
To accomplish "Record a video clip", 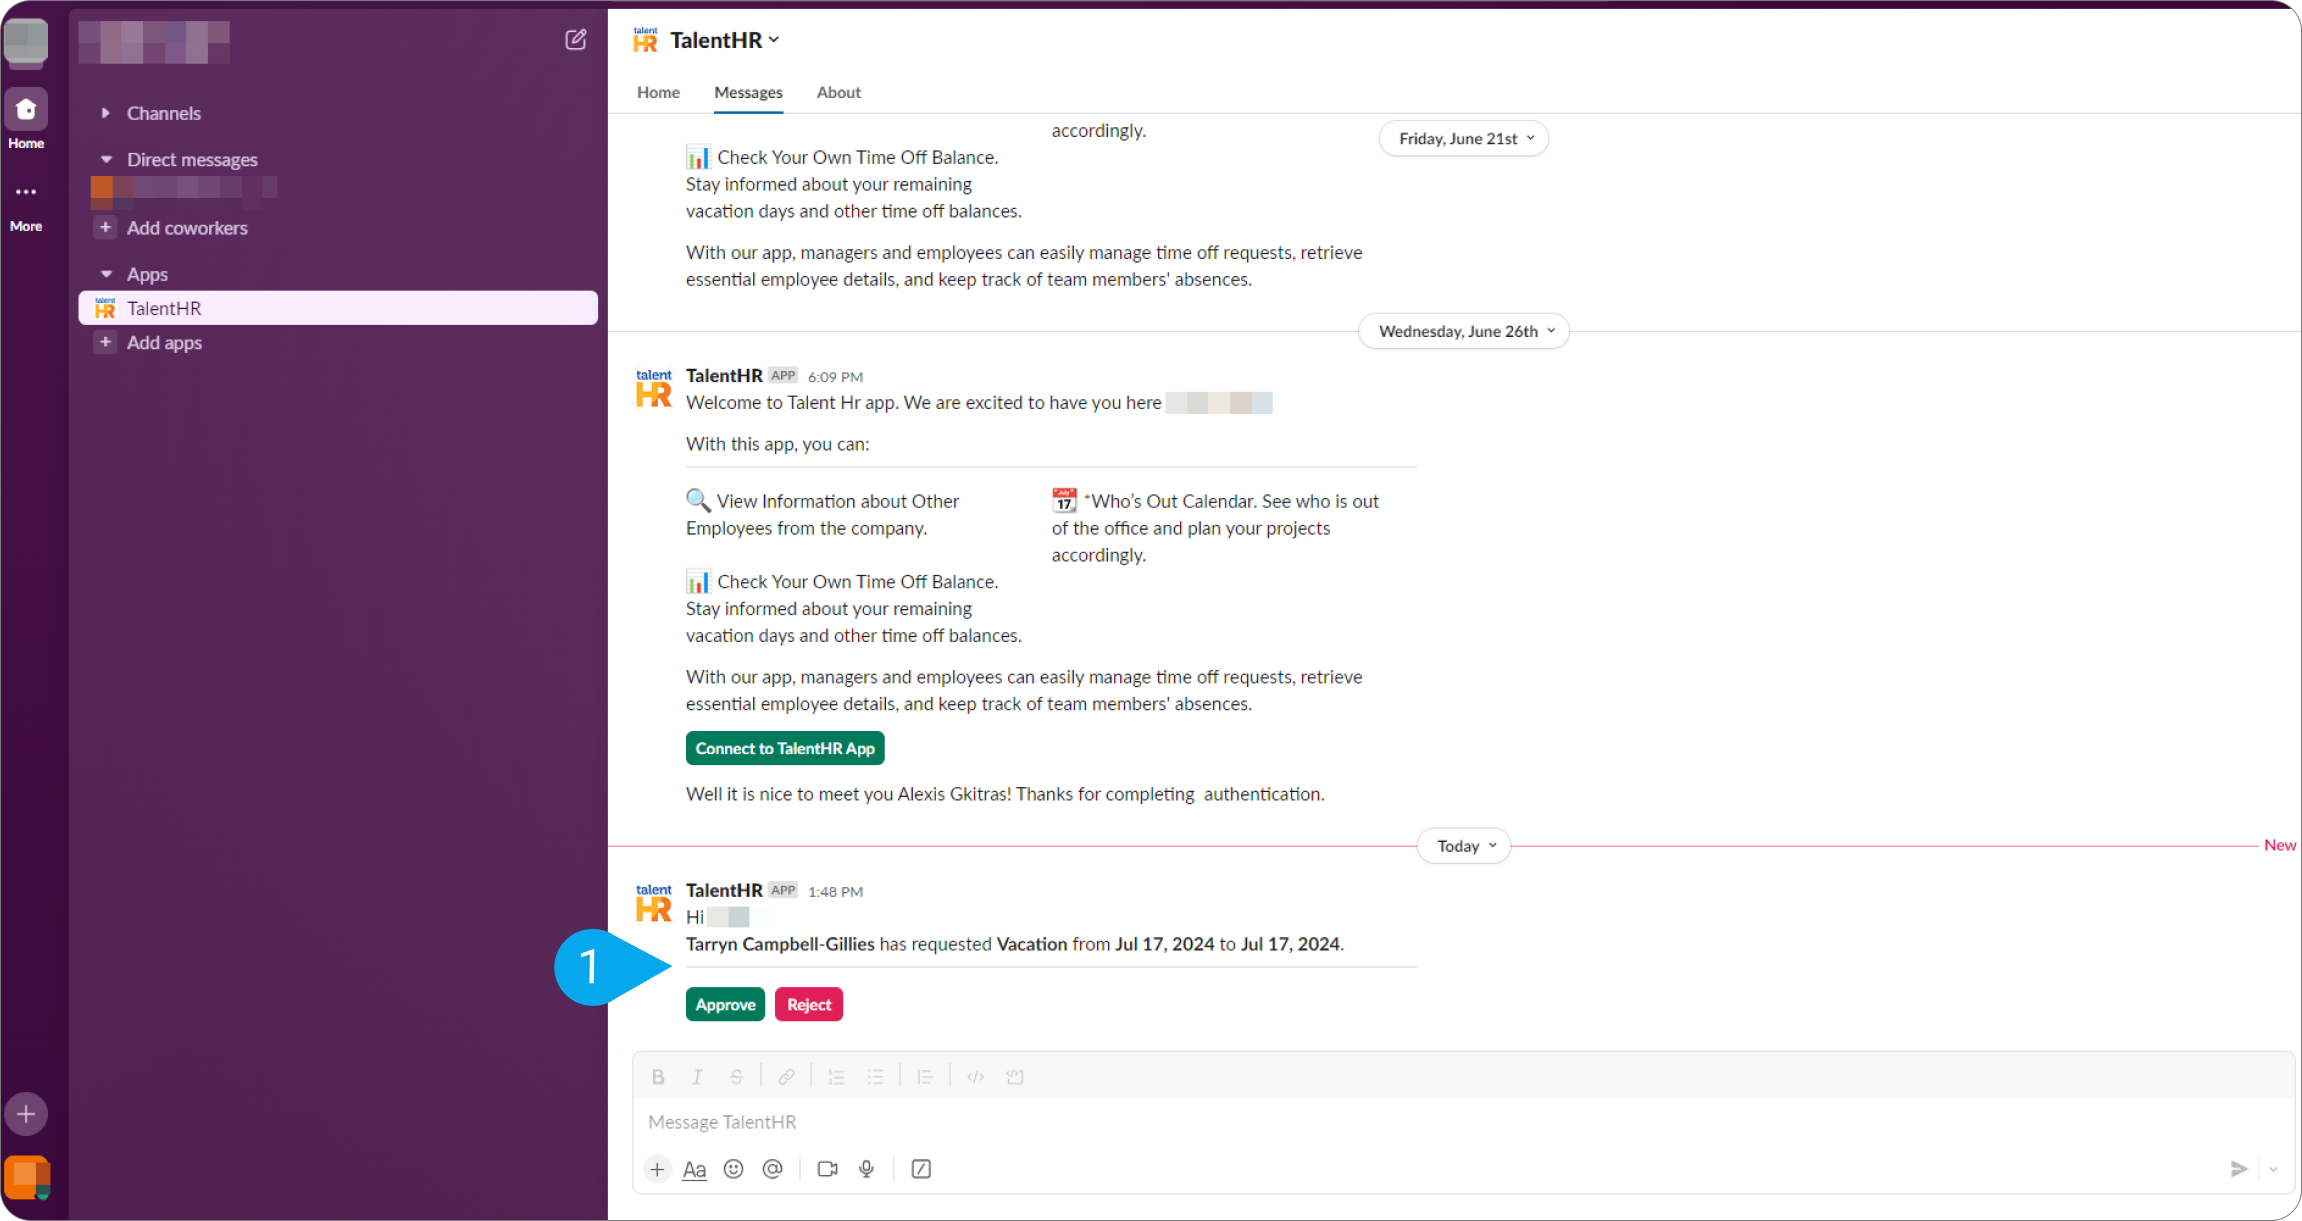I will [827, 1169].
